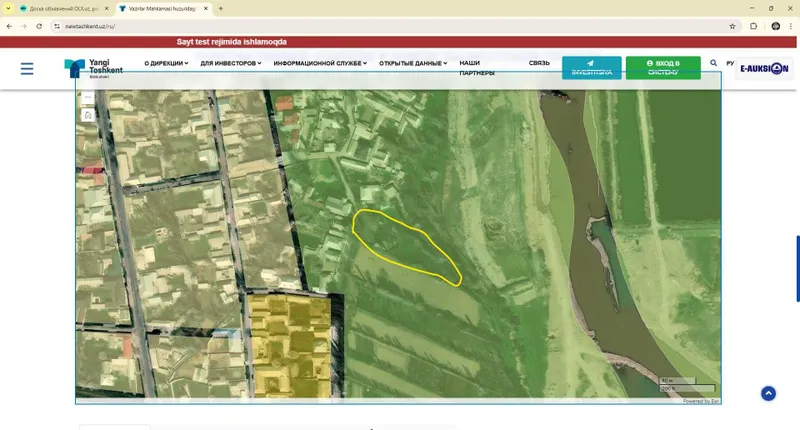The width and height of the screenshot is (800, 430).
Task: Open the СВЯЗЬ menu item
Action: [539, 63]
